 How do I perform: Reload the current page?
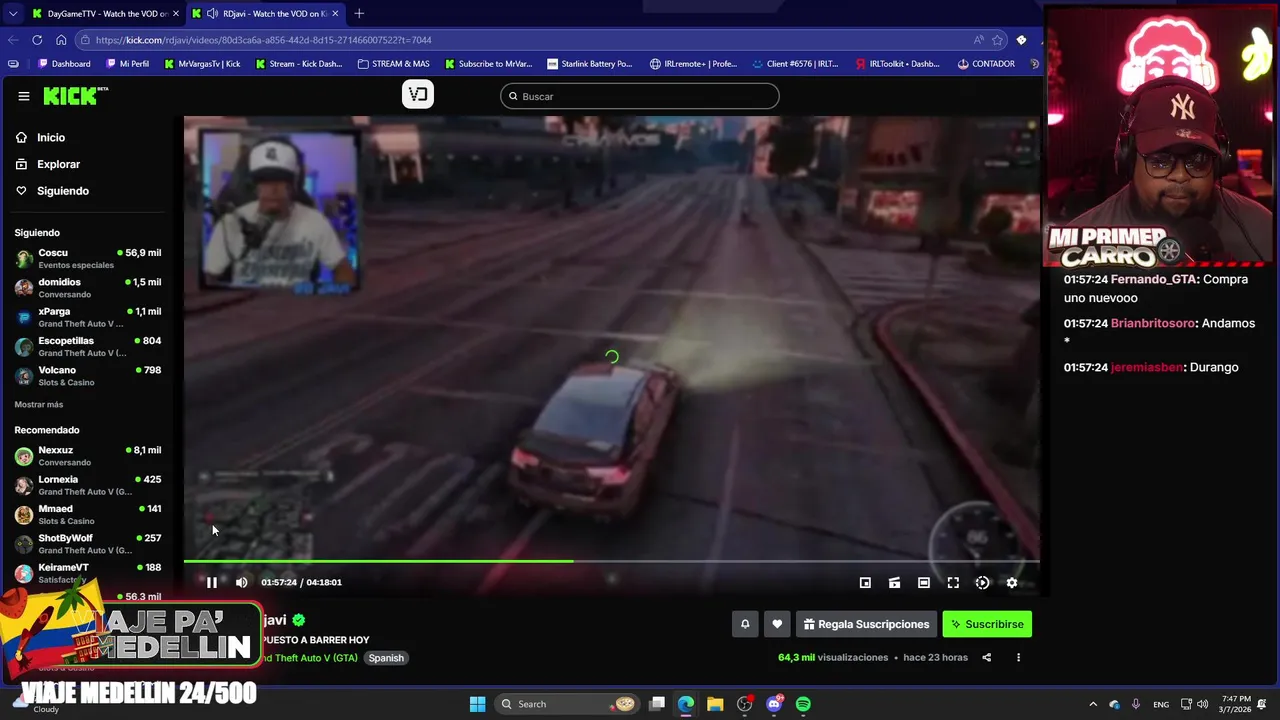pyautogui.click(x=37, y=40)
